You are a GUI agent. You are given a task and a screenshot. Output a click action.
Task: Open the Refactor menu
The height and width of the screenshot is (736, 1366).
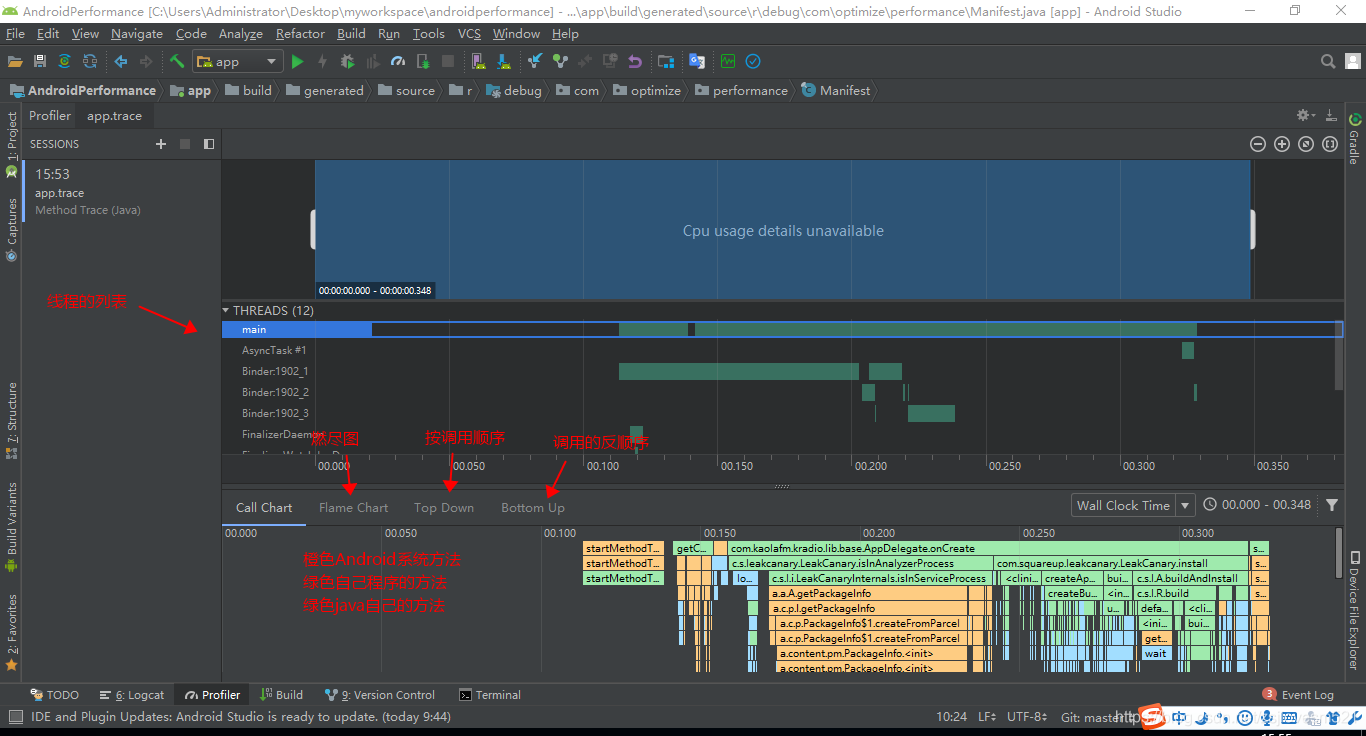point(300,33)
